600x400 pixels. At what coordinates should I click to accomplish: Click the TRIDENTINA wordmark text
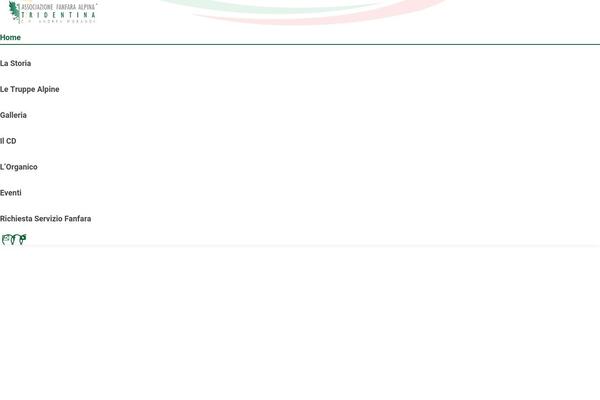click(59, 15)
